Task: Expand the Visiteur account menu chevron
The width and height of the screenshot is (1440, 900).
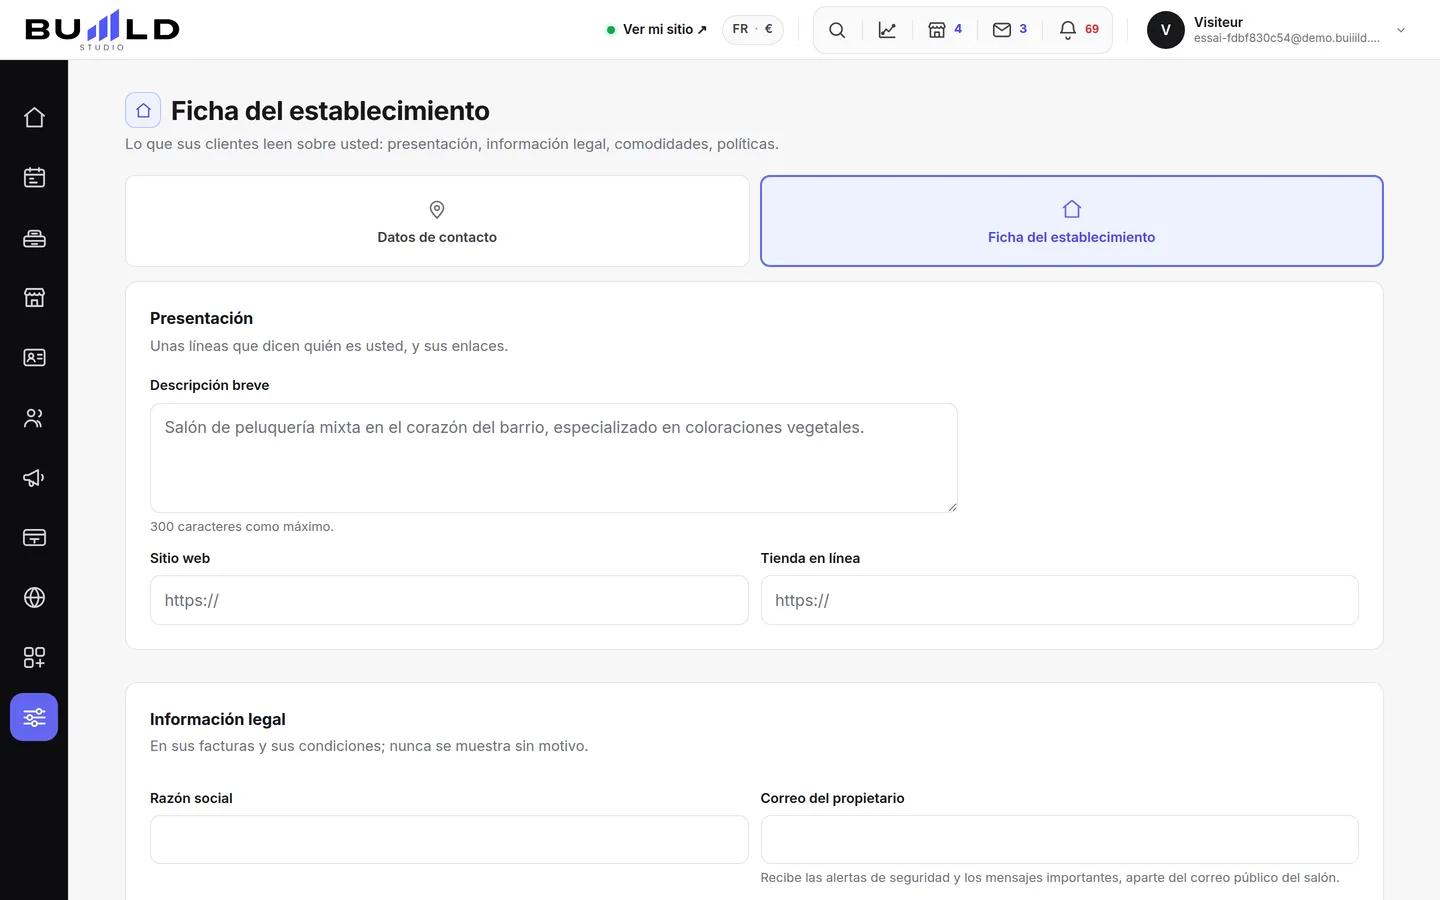Action: [1401, 30]
